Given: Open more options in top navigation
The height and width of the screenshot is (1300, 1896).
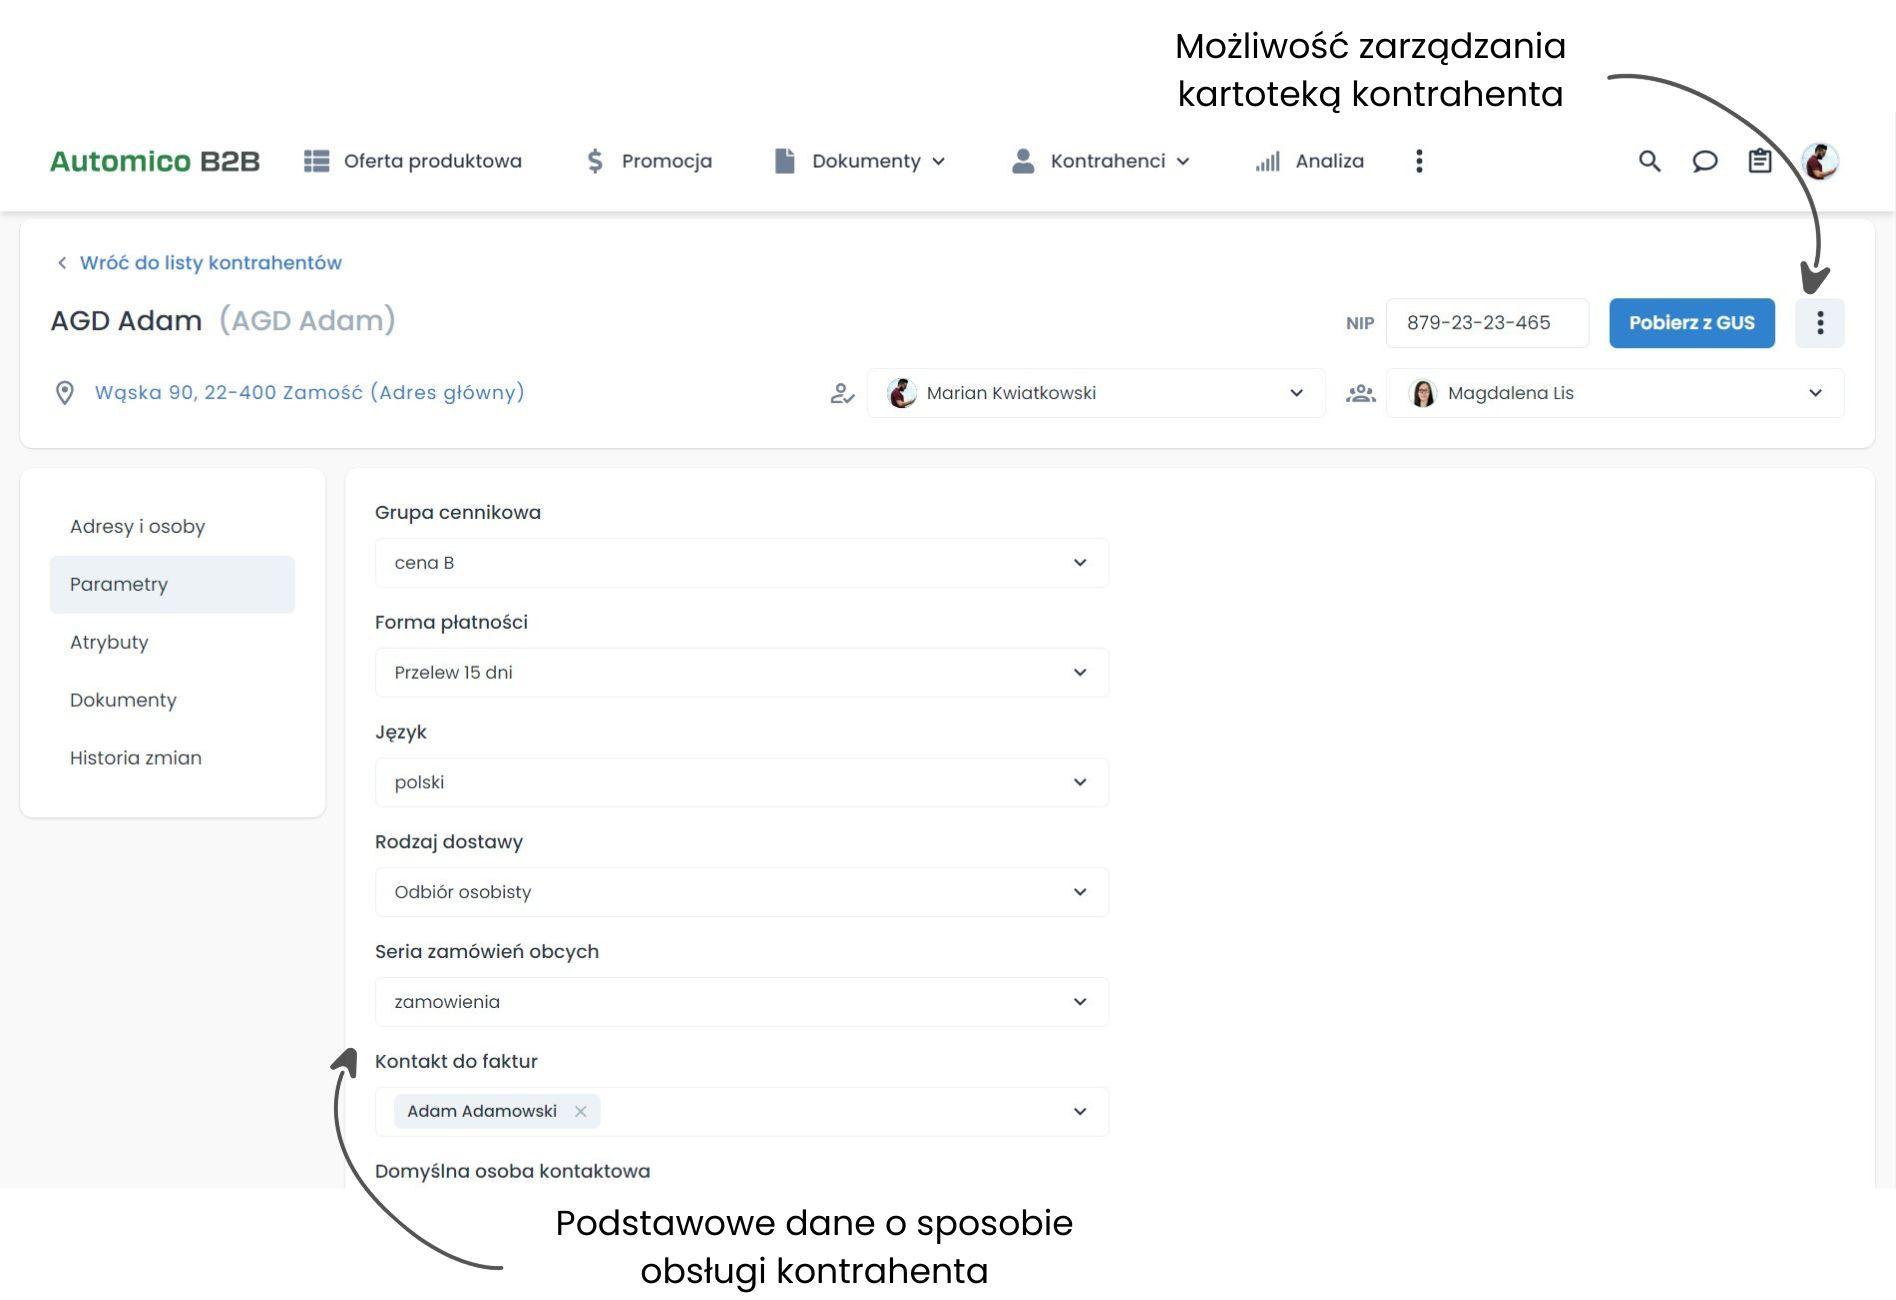Looking at the screenshot, I should [1419, 161].
